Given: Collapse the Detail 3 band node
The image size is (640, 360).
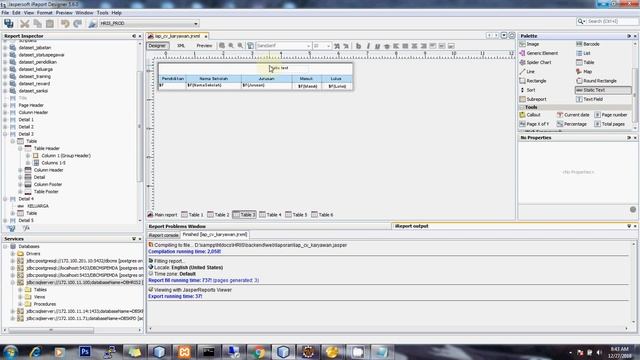Looking at the screenshot, I should 5,134.
